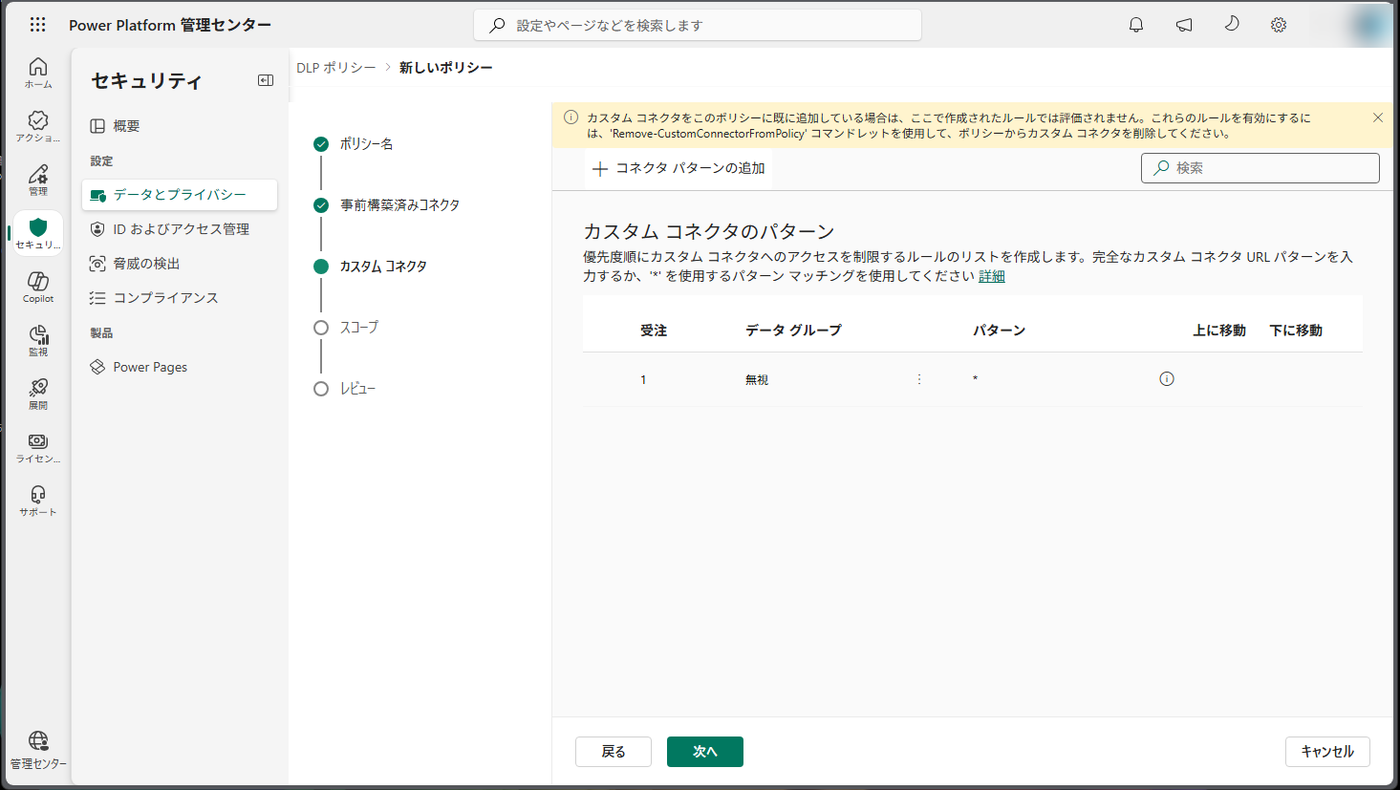This screenshot has height=790, width=1400.
Task: Click the Power Platform 管理センター title
Action: point(170,25)
